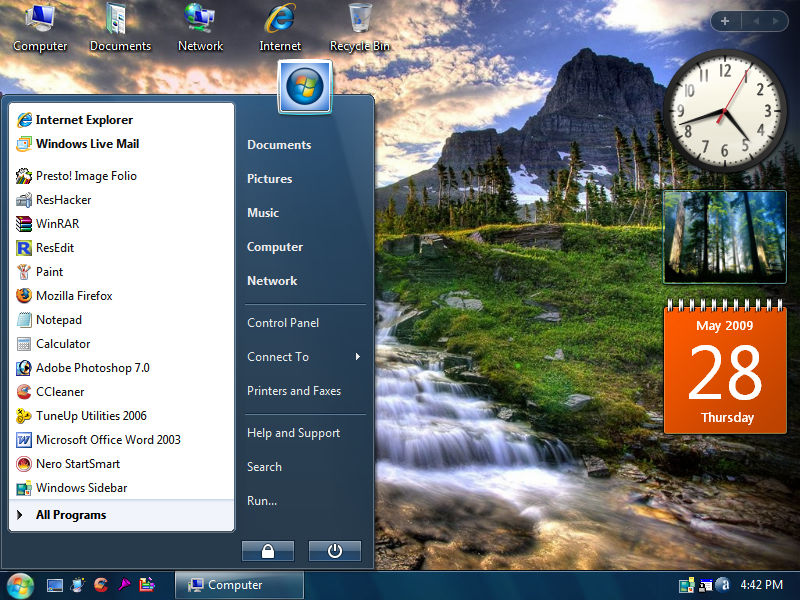
Task: Select Computer in start menu right pane
Action: [274, 247]
